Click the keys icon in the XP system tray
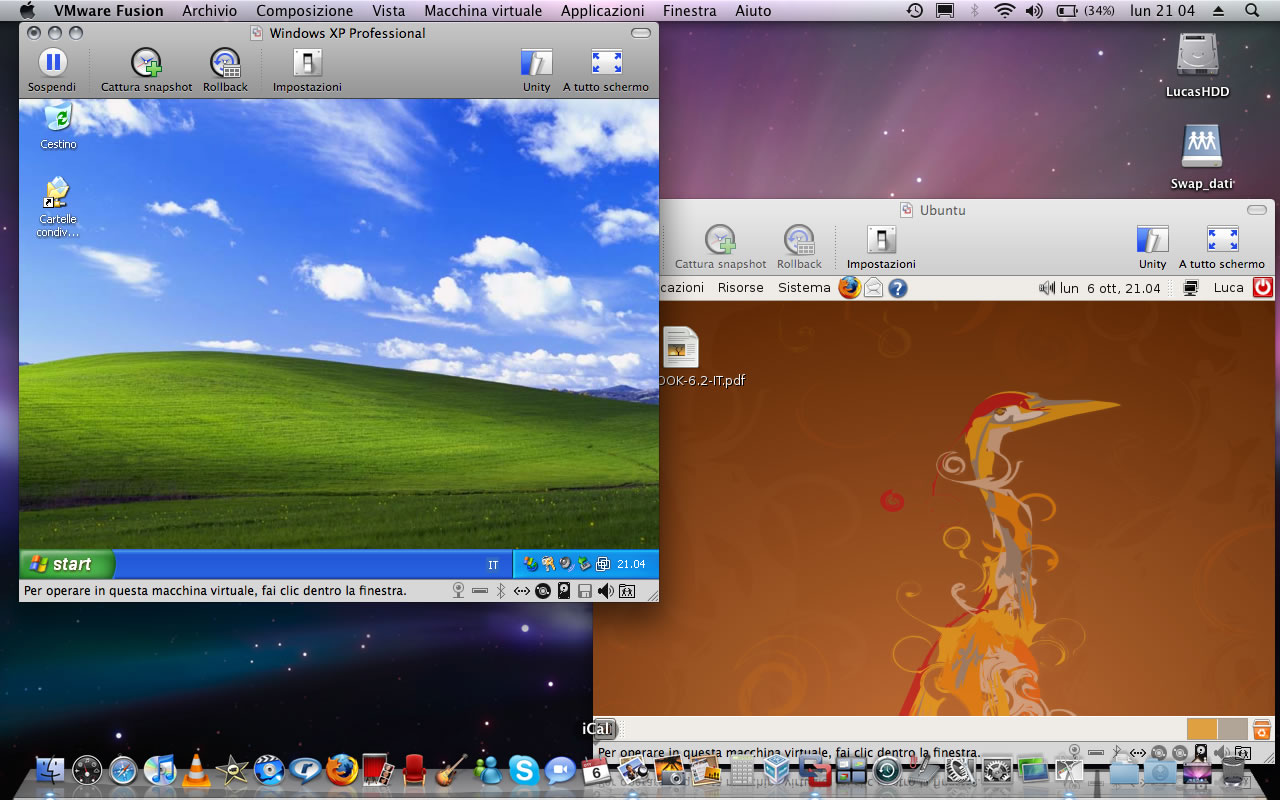1280x800 pixels. tap(548, 564)
